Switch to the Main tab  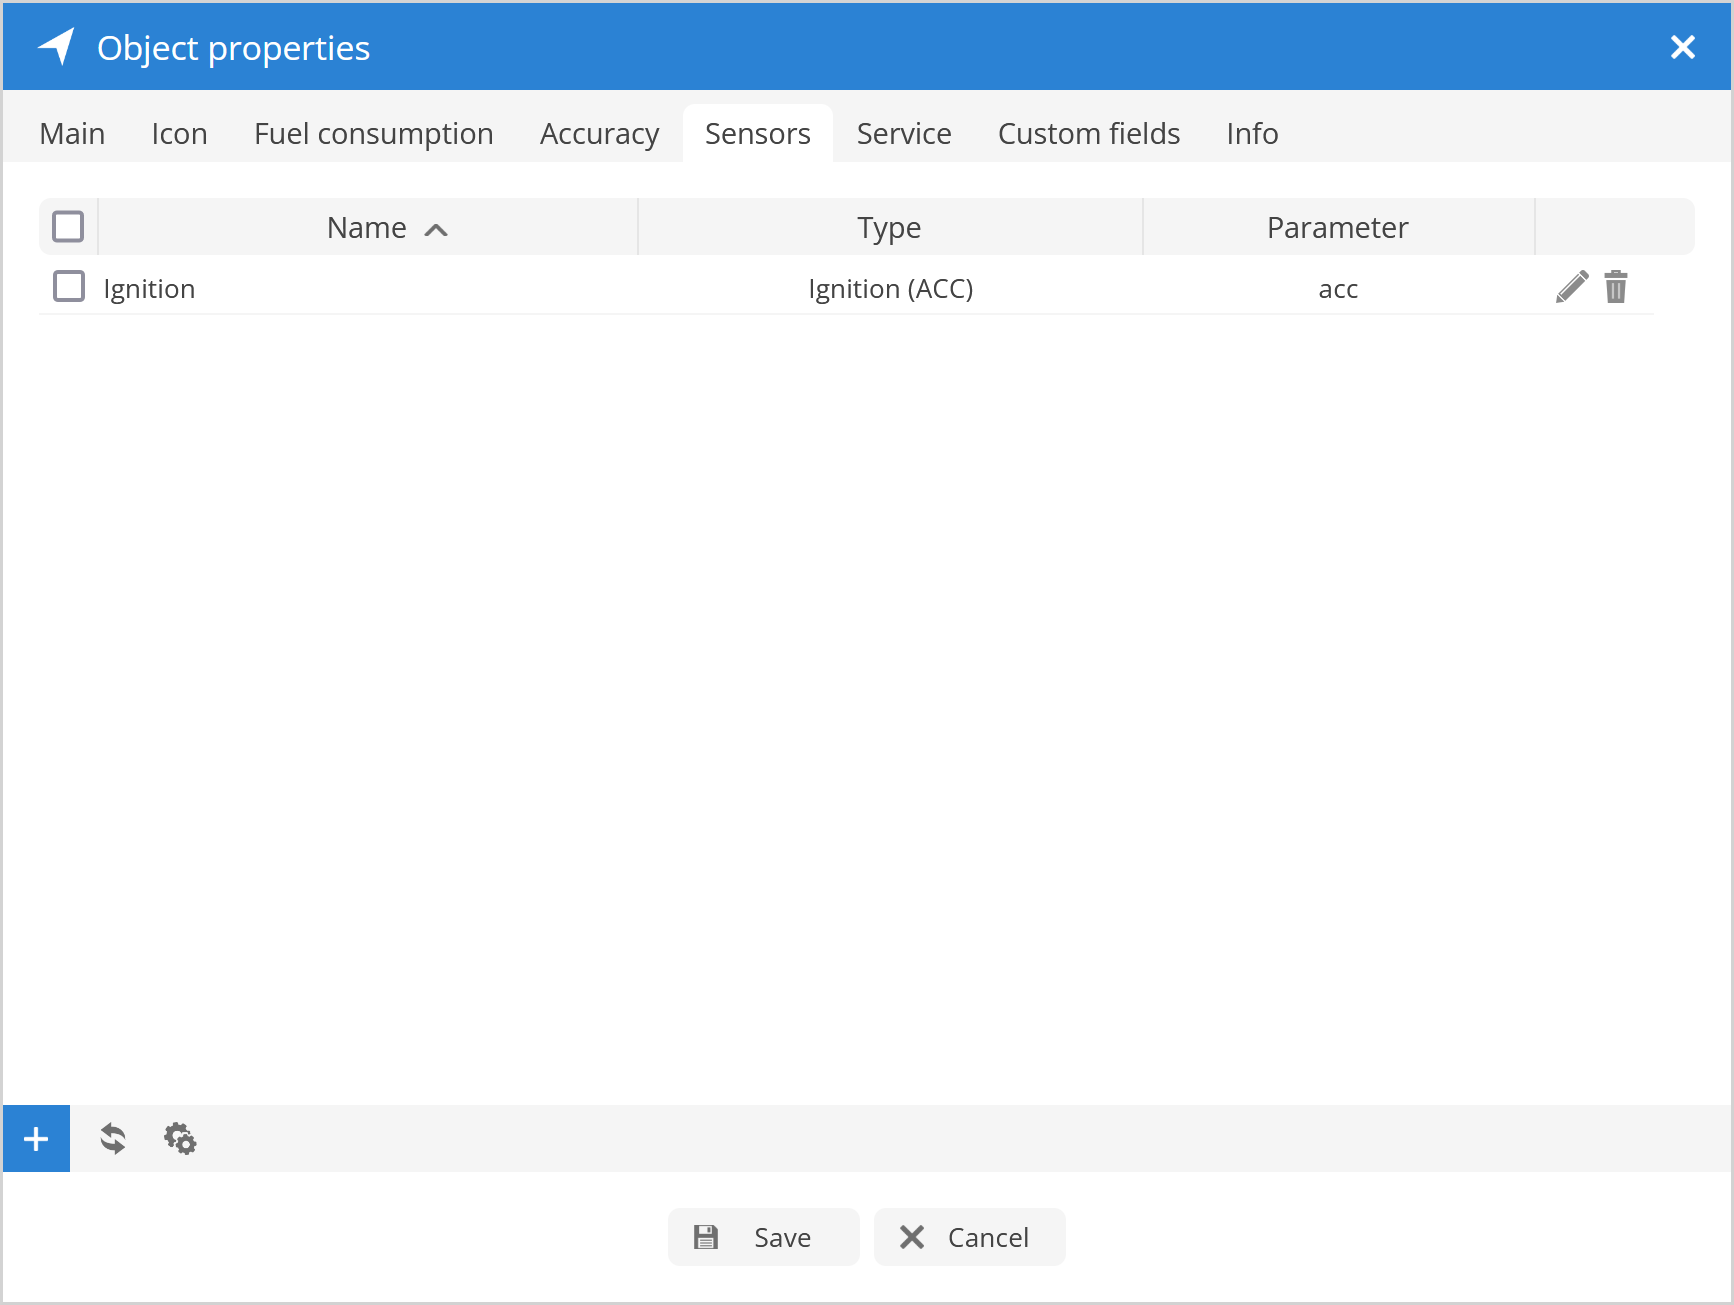(x=72, y=134)
